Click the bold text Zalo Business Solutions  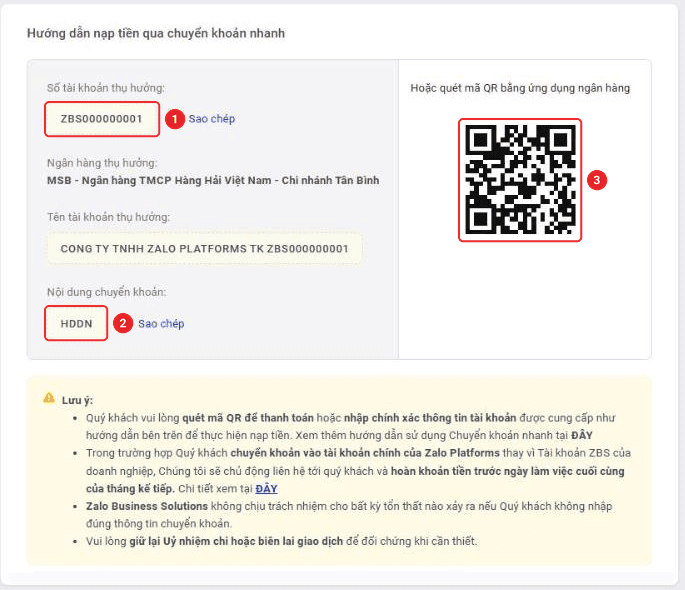click(147, 506)
